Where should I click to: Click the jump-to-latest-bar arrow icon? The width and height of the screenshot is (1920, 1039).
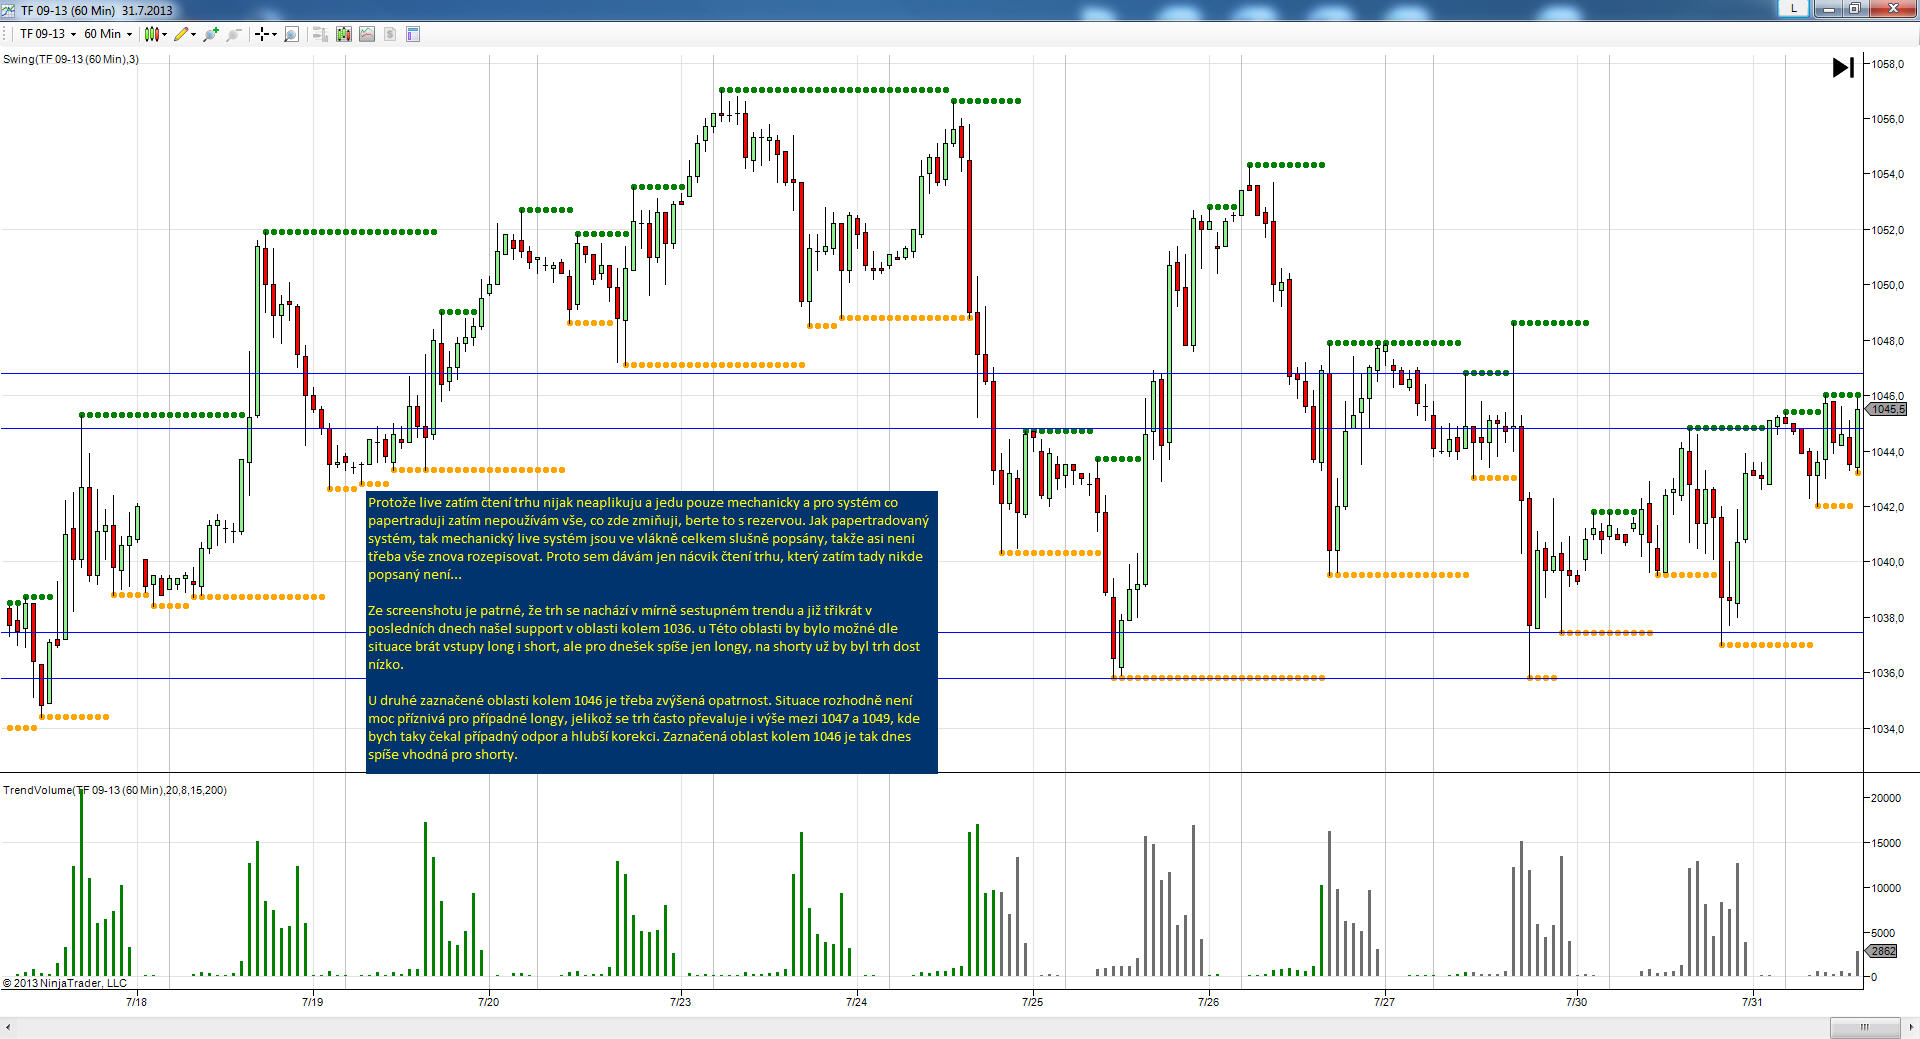[x=1843, y=67]
